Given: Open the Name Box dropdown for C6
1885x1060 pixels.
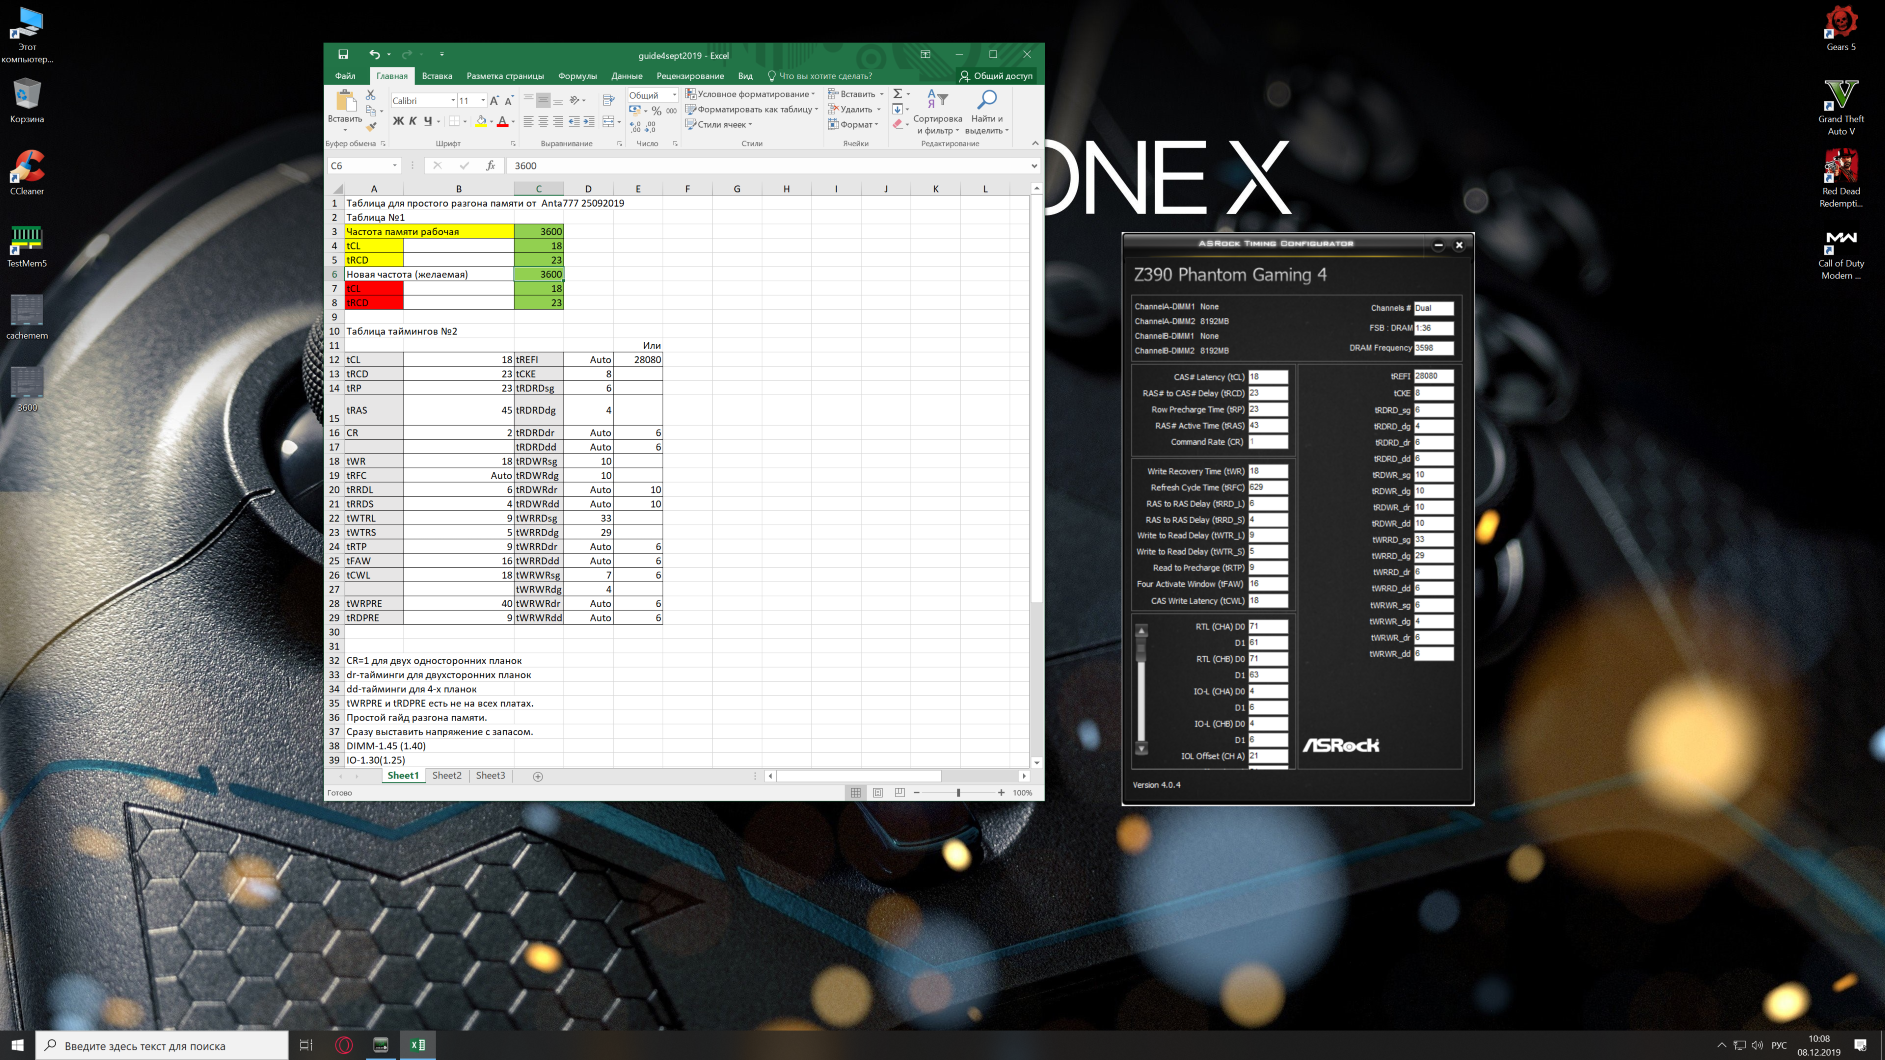Looking at the screenshot, I should click(395, 166).
